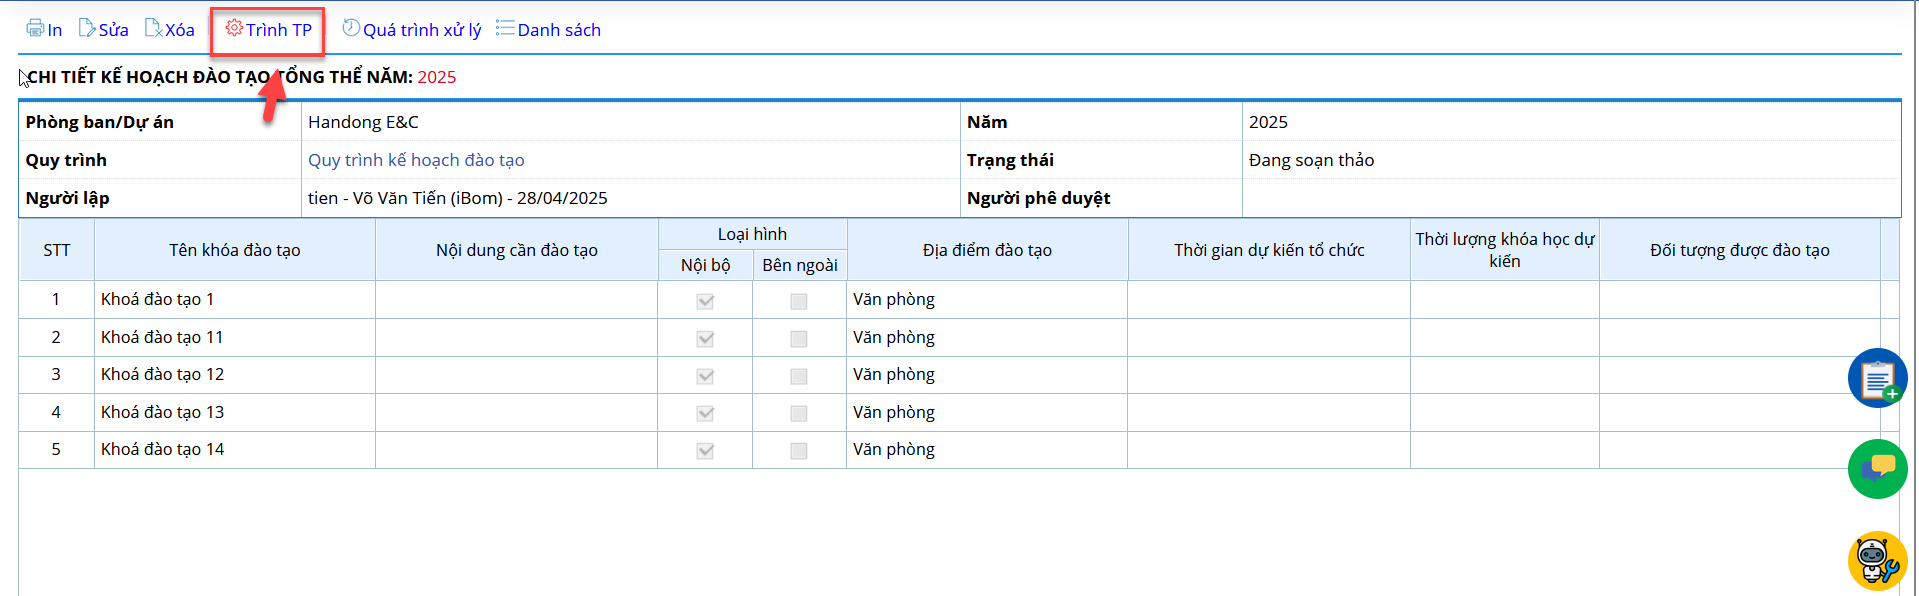Toggle Bên ngoài checkbox for Khoá đào tạo 14

798,451
